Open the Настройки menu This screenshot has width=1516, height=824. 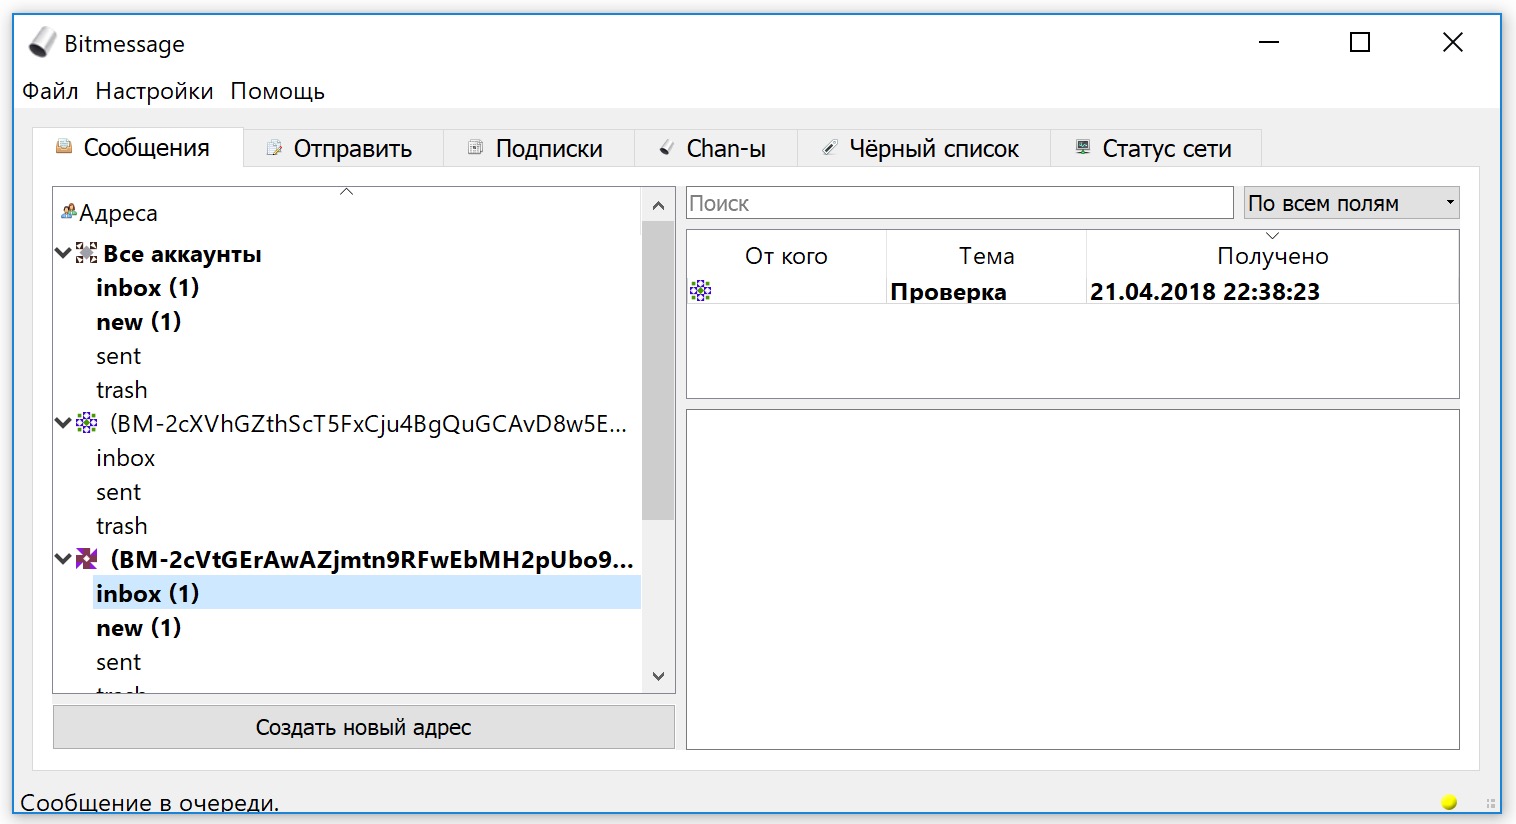point(154,91)
